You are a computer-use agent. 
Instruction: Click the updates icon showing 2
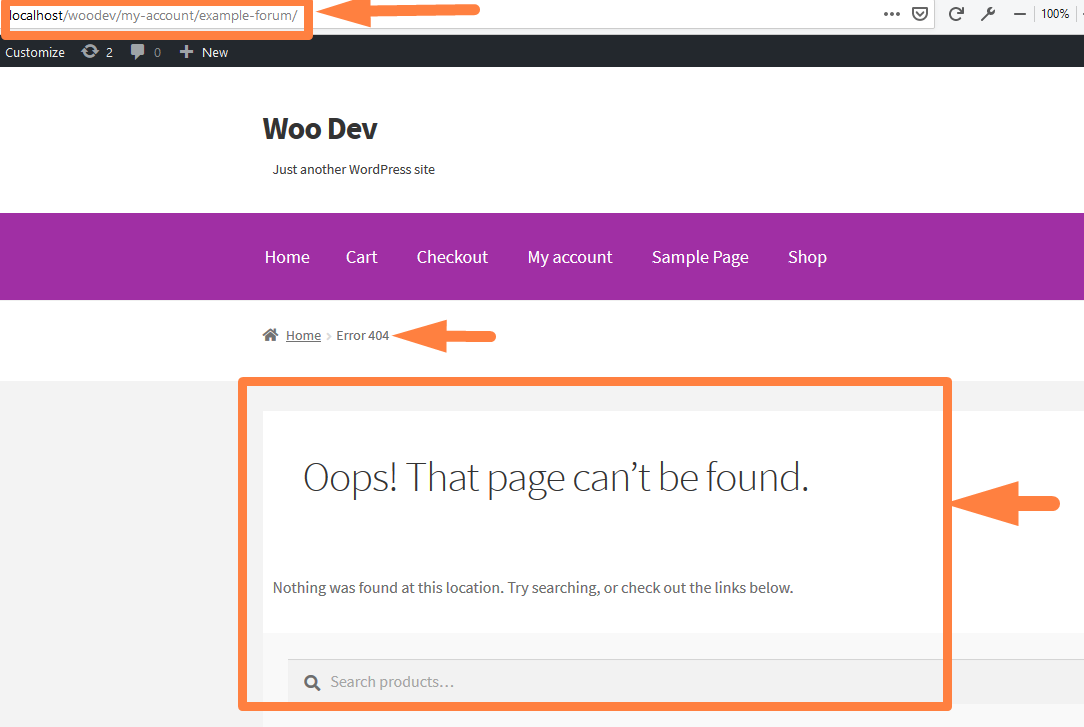point(97,52)
